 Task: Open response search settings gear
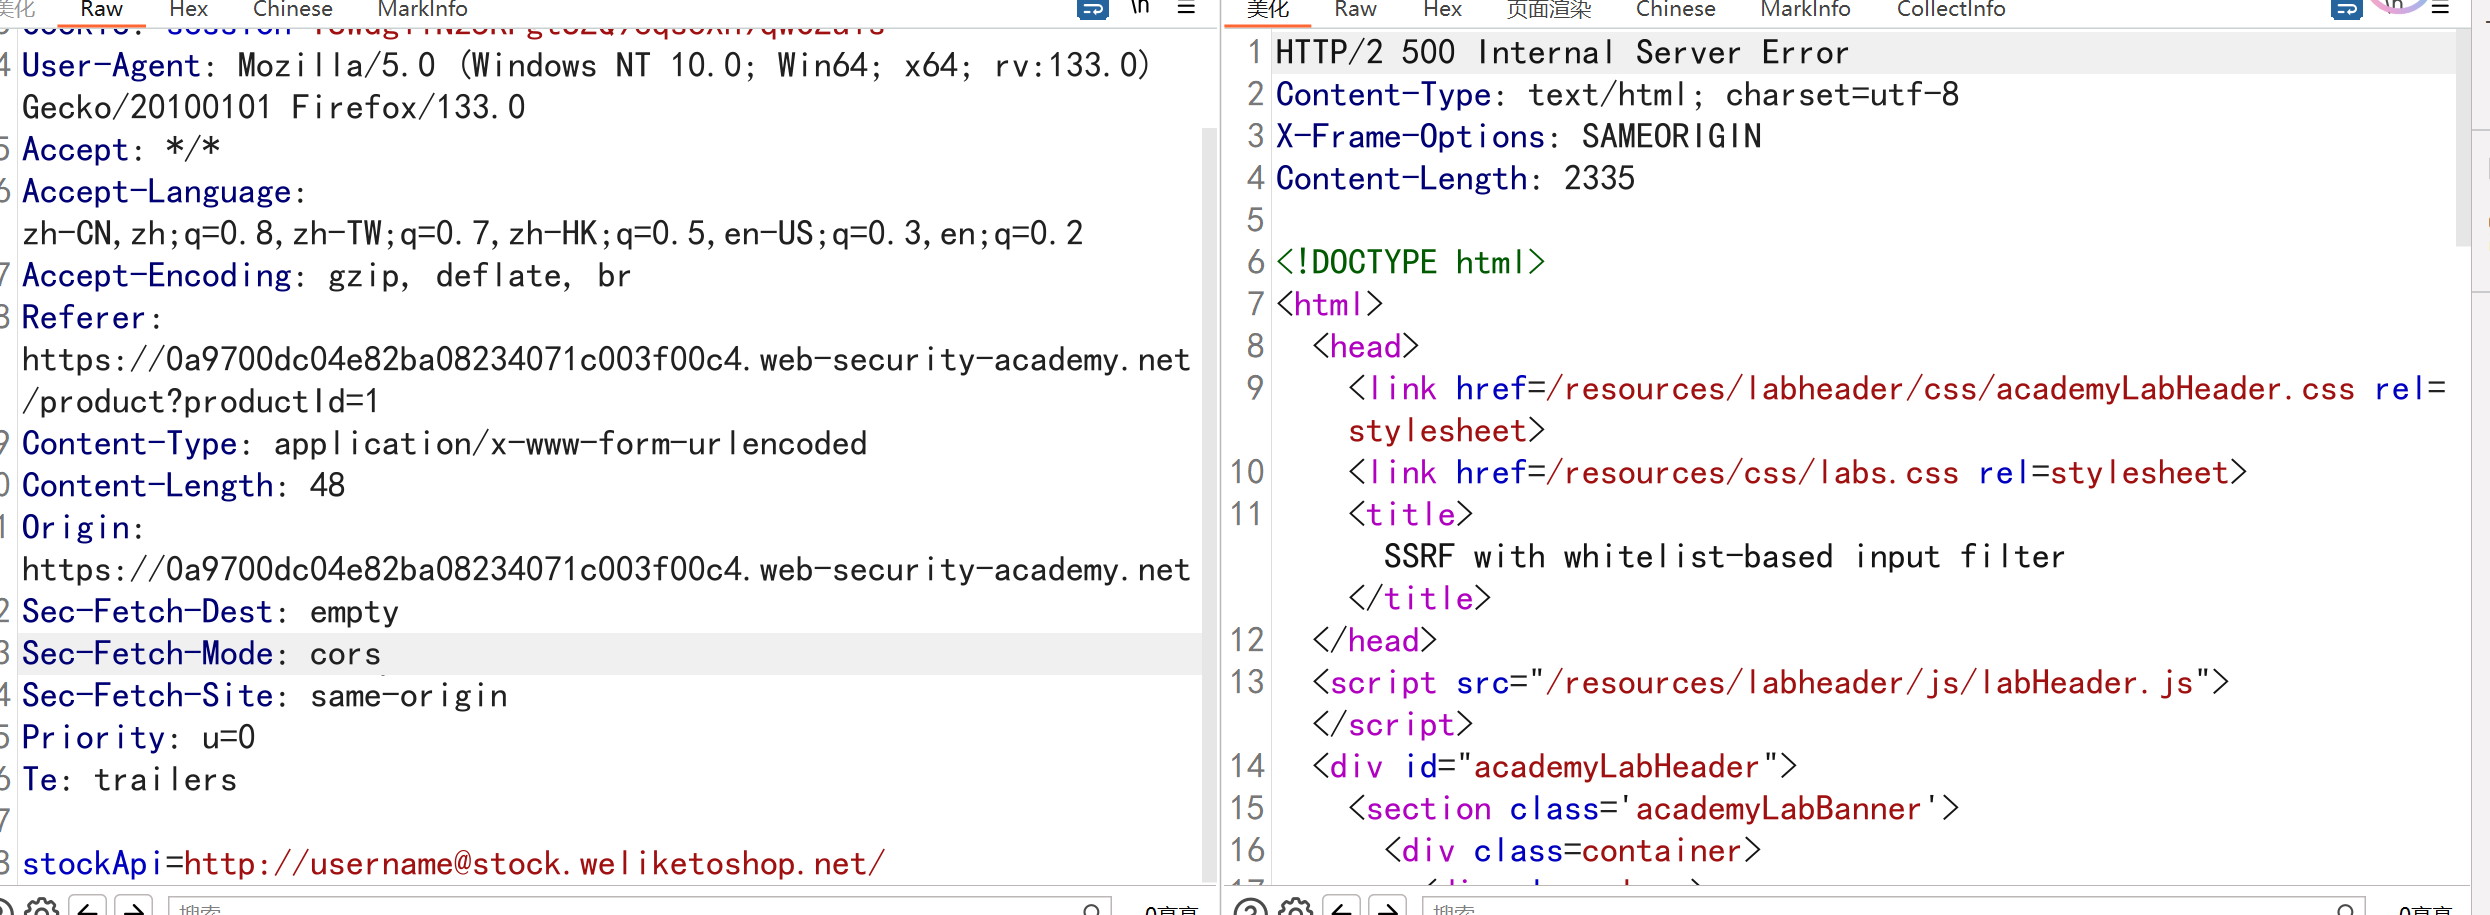click(x=1295, y=907)
